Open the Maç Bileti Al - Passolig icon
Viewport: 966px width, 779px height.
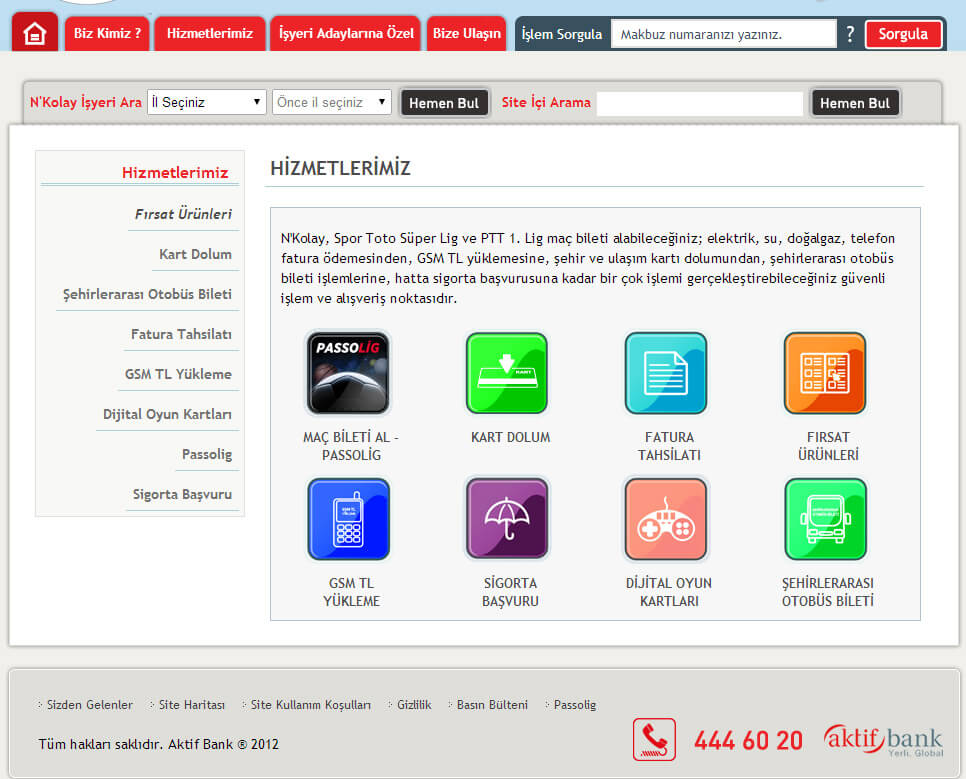point(349,373)
